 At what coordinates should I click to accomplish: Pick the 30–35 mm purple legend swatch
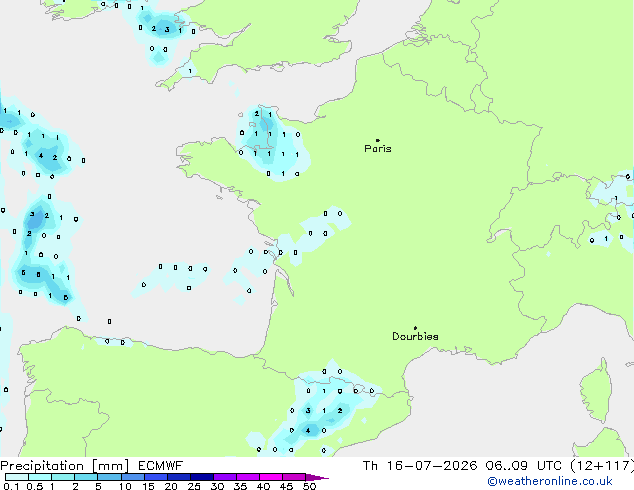(x=225, y=477)
